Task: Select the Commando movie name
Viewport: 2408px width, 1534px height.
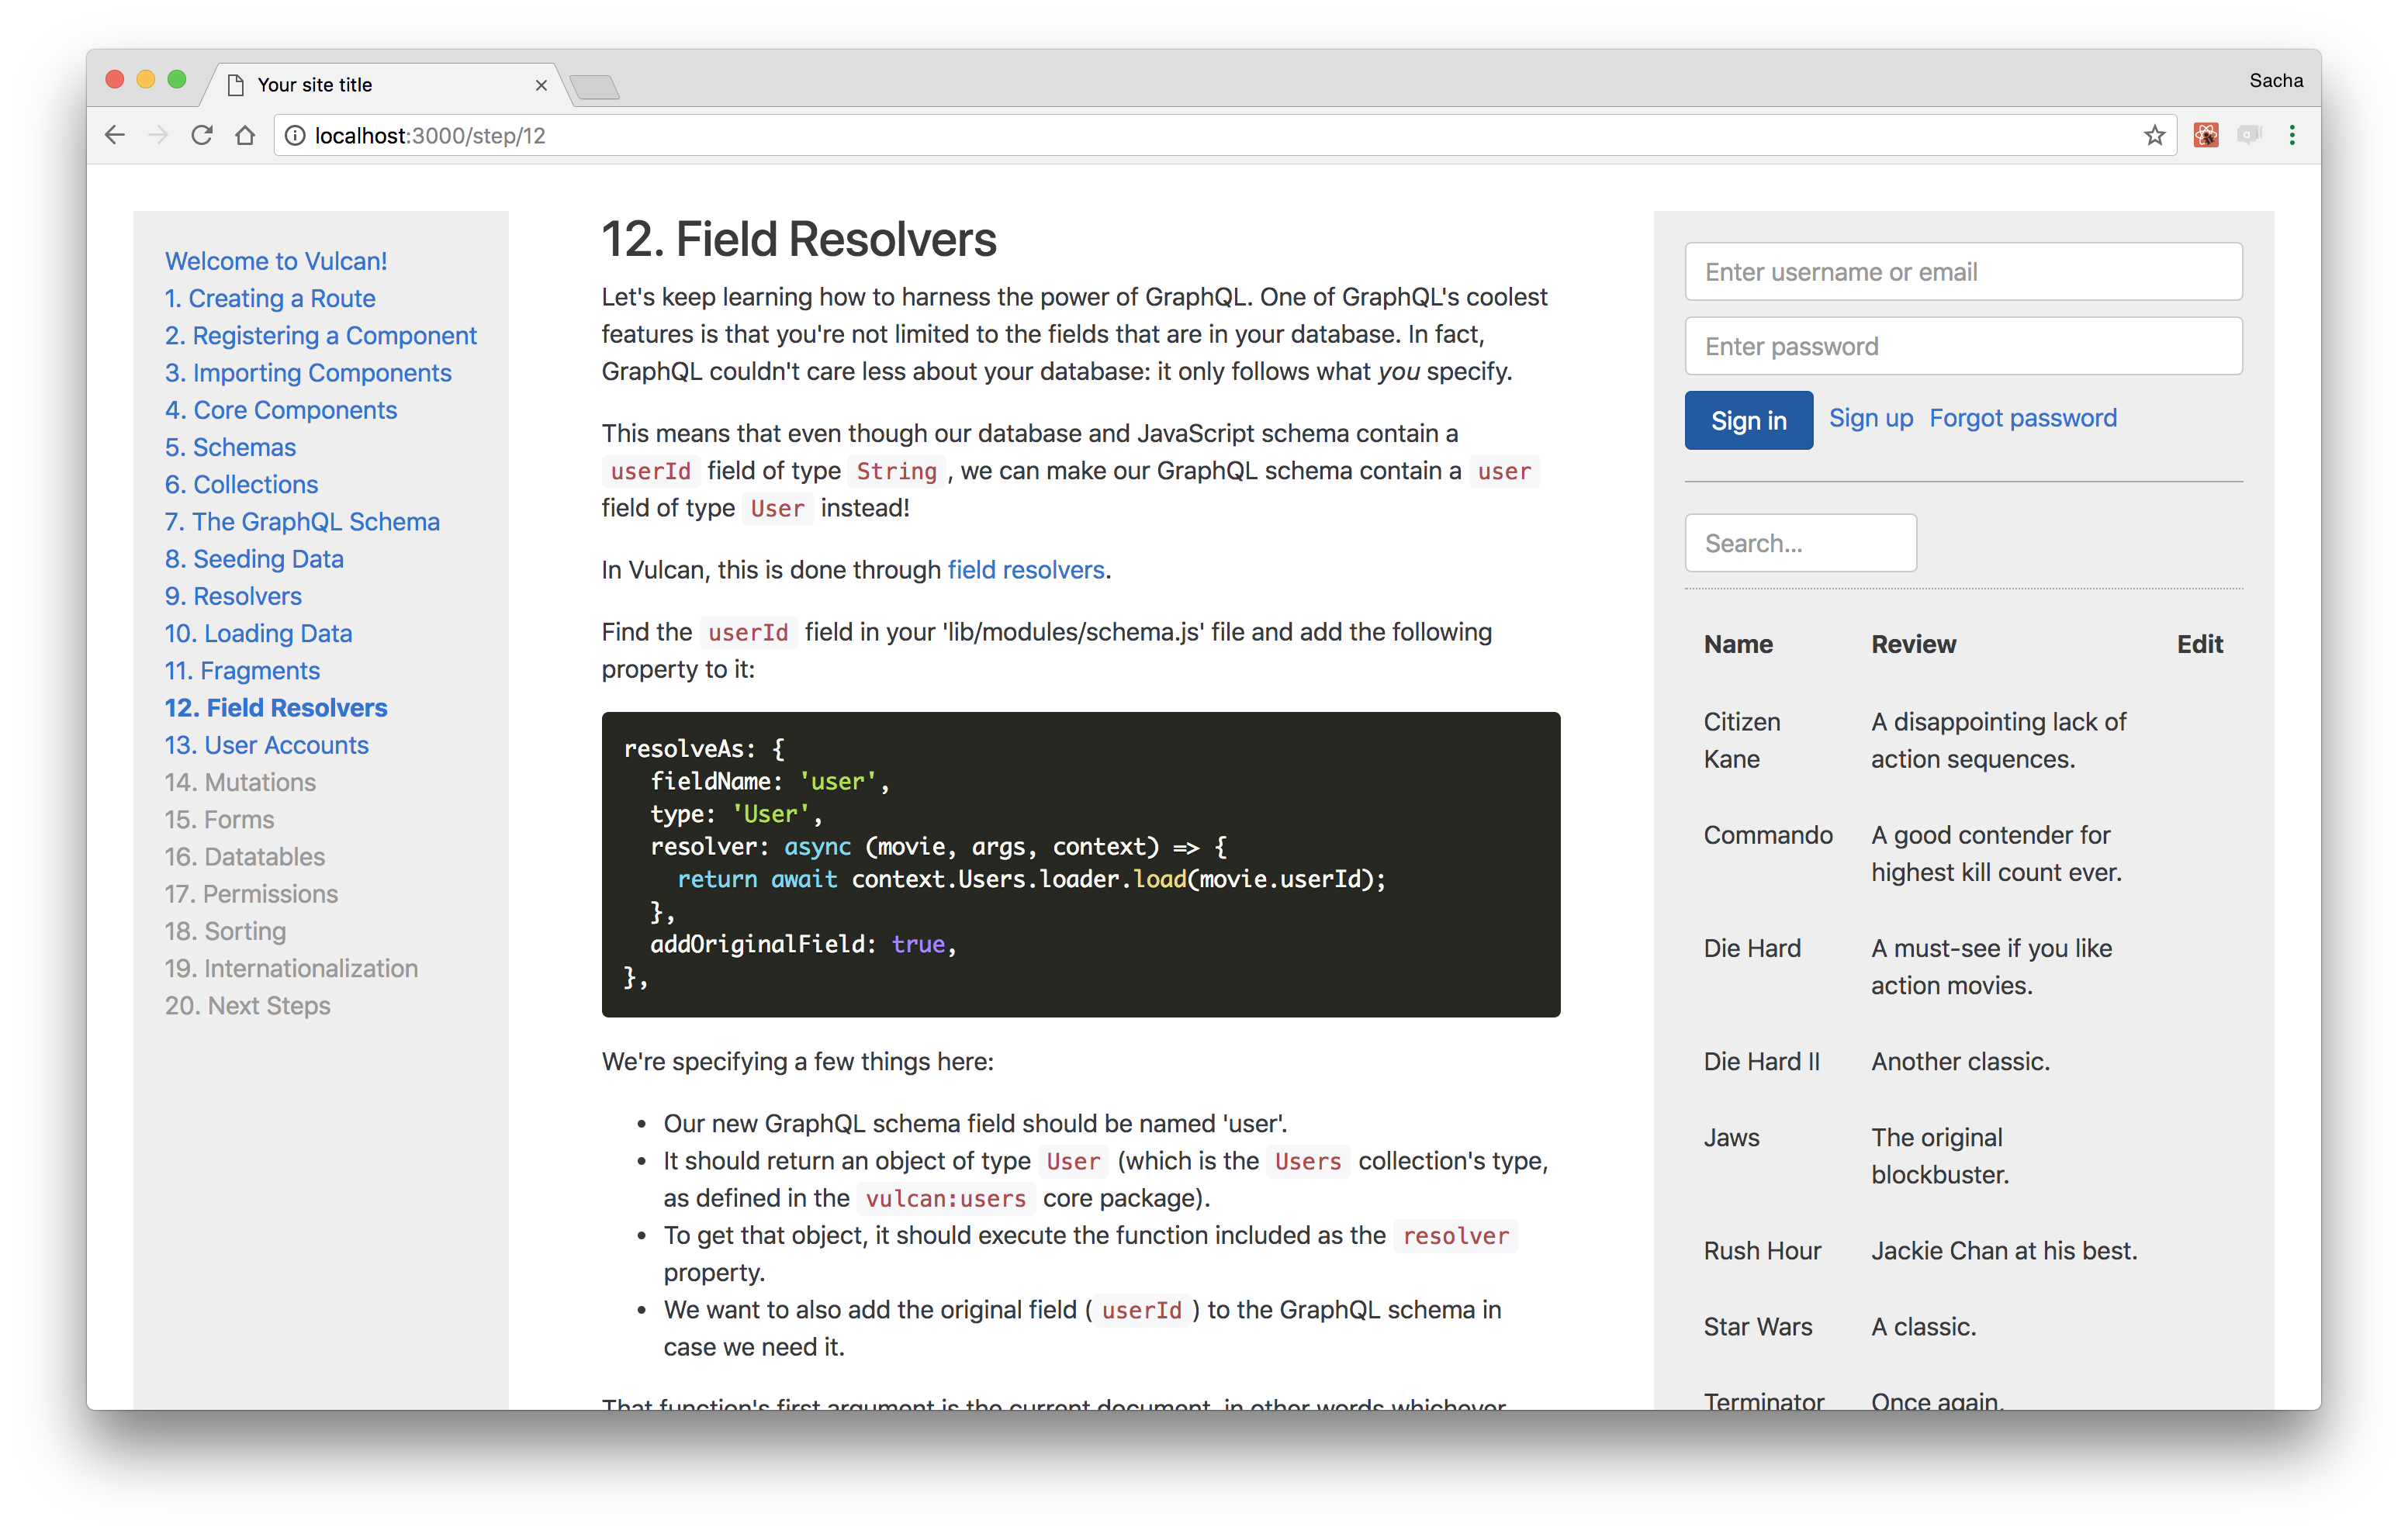Action: point(1768,835)
